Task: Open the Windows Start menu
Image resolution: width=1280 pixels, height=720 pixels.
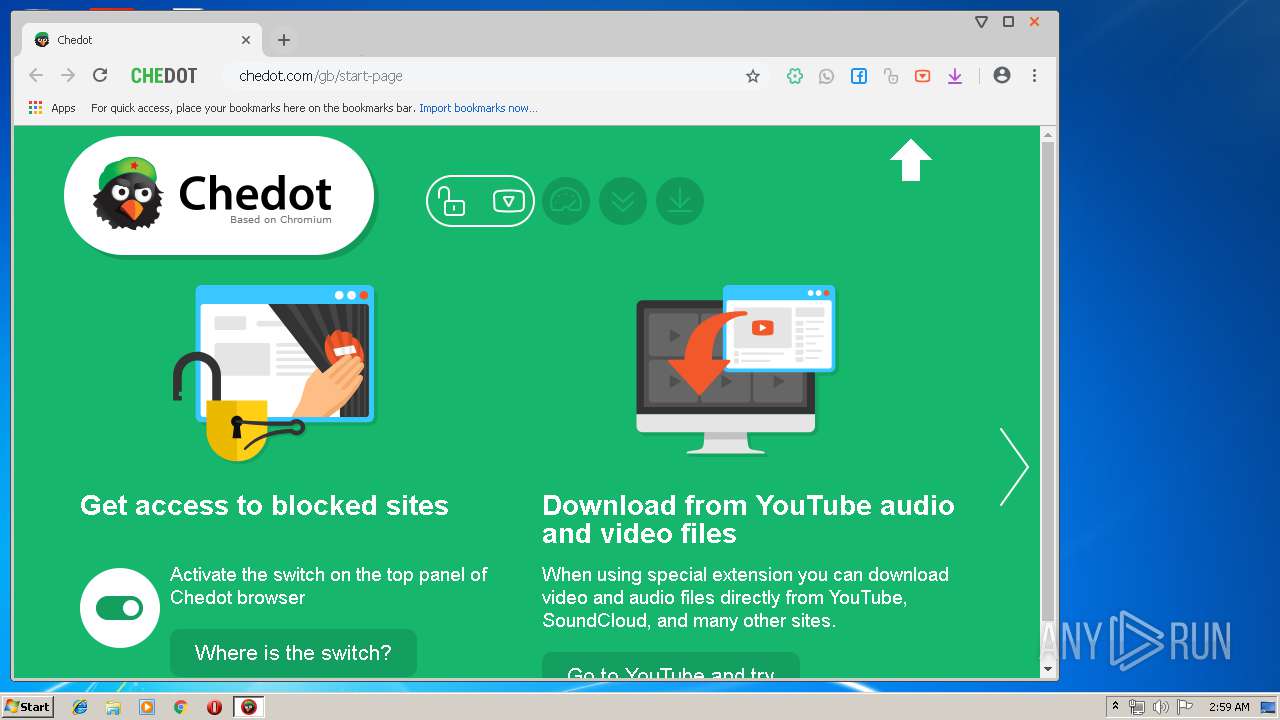Action: [28, 707]
